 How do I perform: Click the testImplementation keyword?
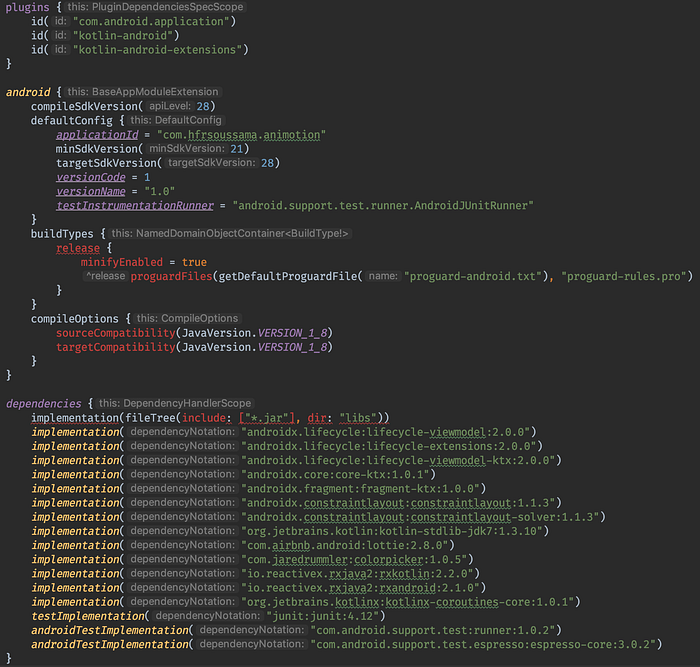(x=88, y=616)
